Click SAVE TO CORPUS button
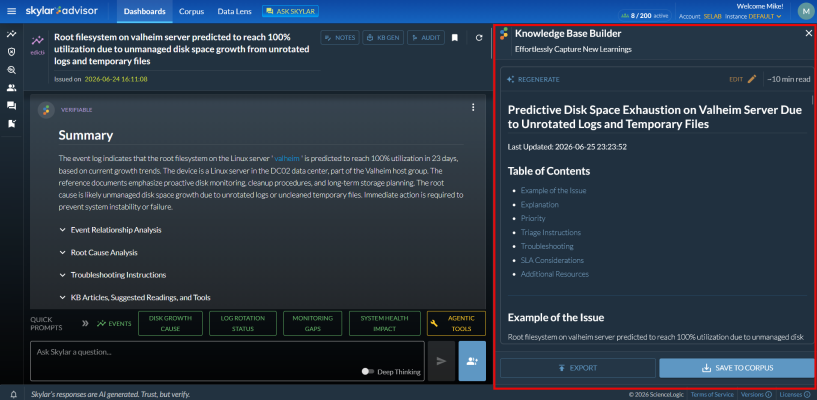This screenshot has height=400, width=817. tap(736, 368)
